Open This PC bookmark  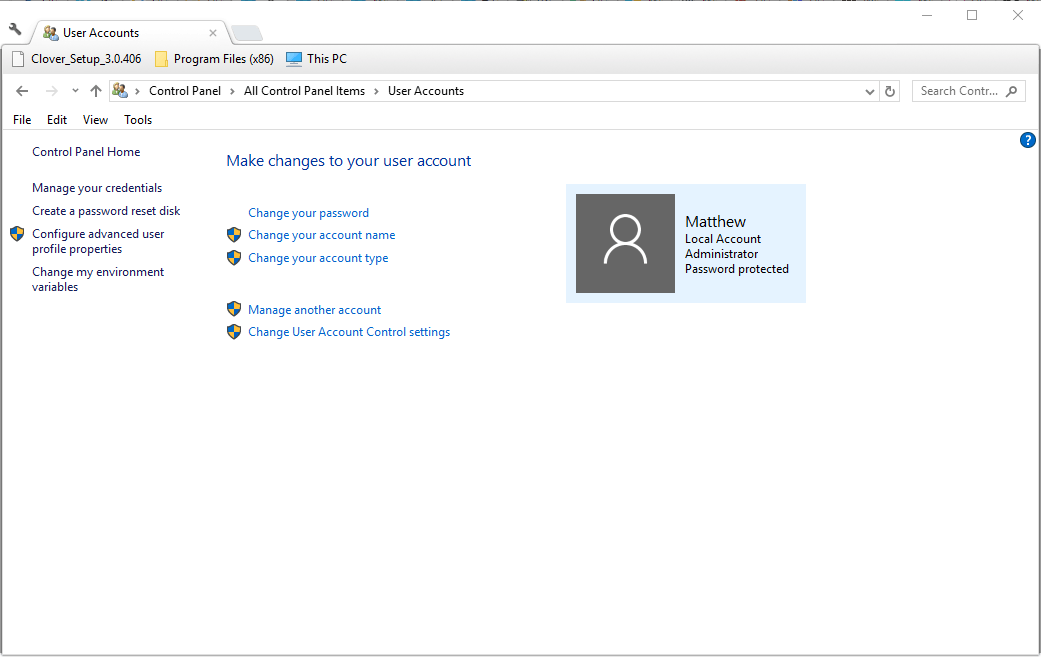coord(316,59)
